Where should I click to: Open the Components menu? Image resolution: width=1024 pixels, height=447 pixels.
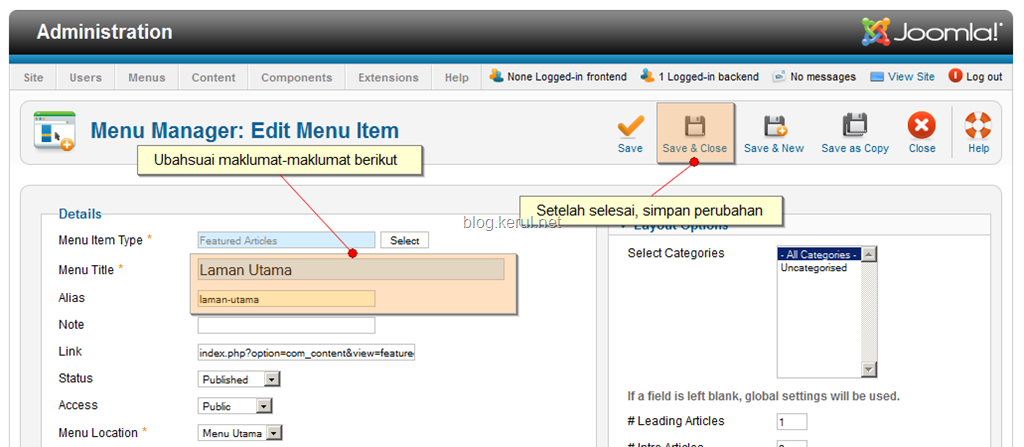[296, 77]
